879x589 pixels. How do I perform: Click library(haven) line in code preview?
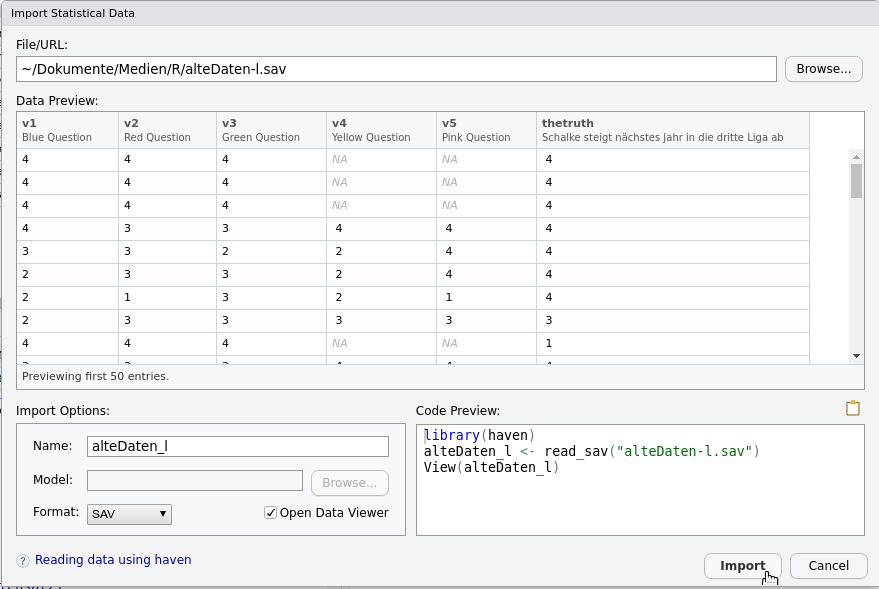(479, 435)
